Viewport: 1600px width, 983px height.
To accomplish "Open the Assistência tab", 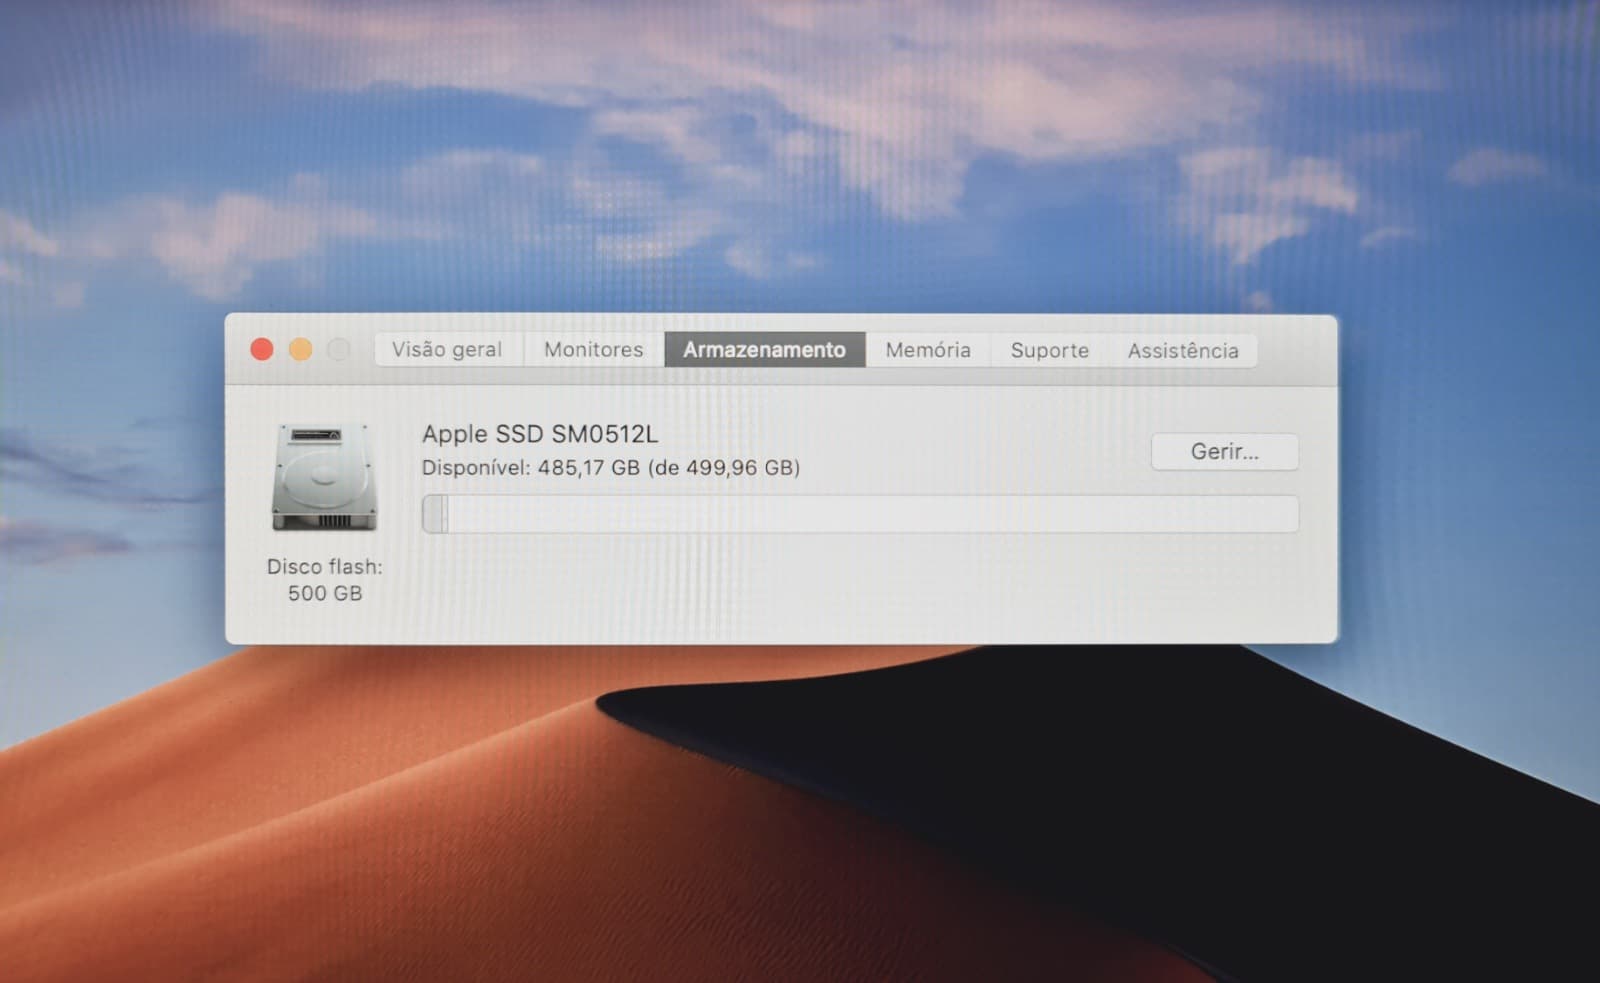I will (1183, 350).
